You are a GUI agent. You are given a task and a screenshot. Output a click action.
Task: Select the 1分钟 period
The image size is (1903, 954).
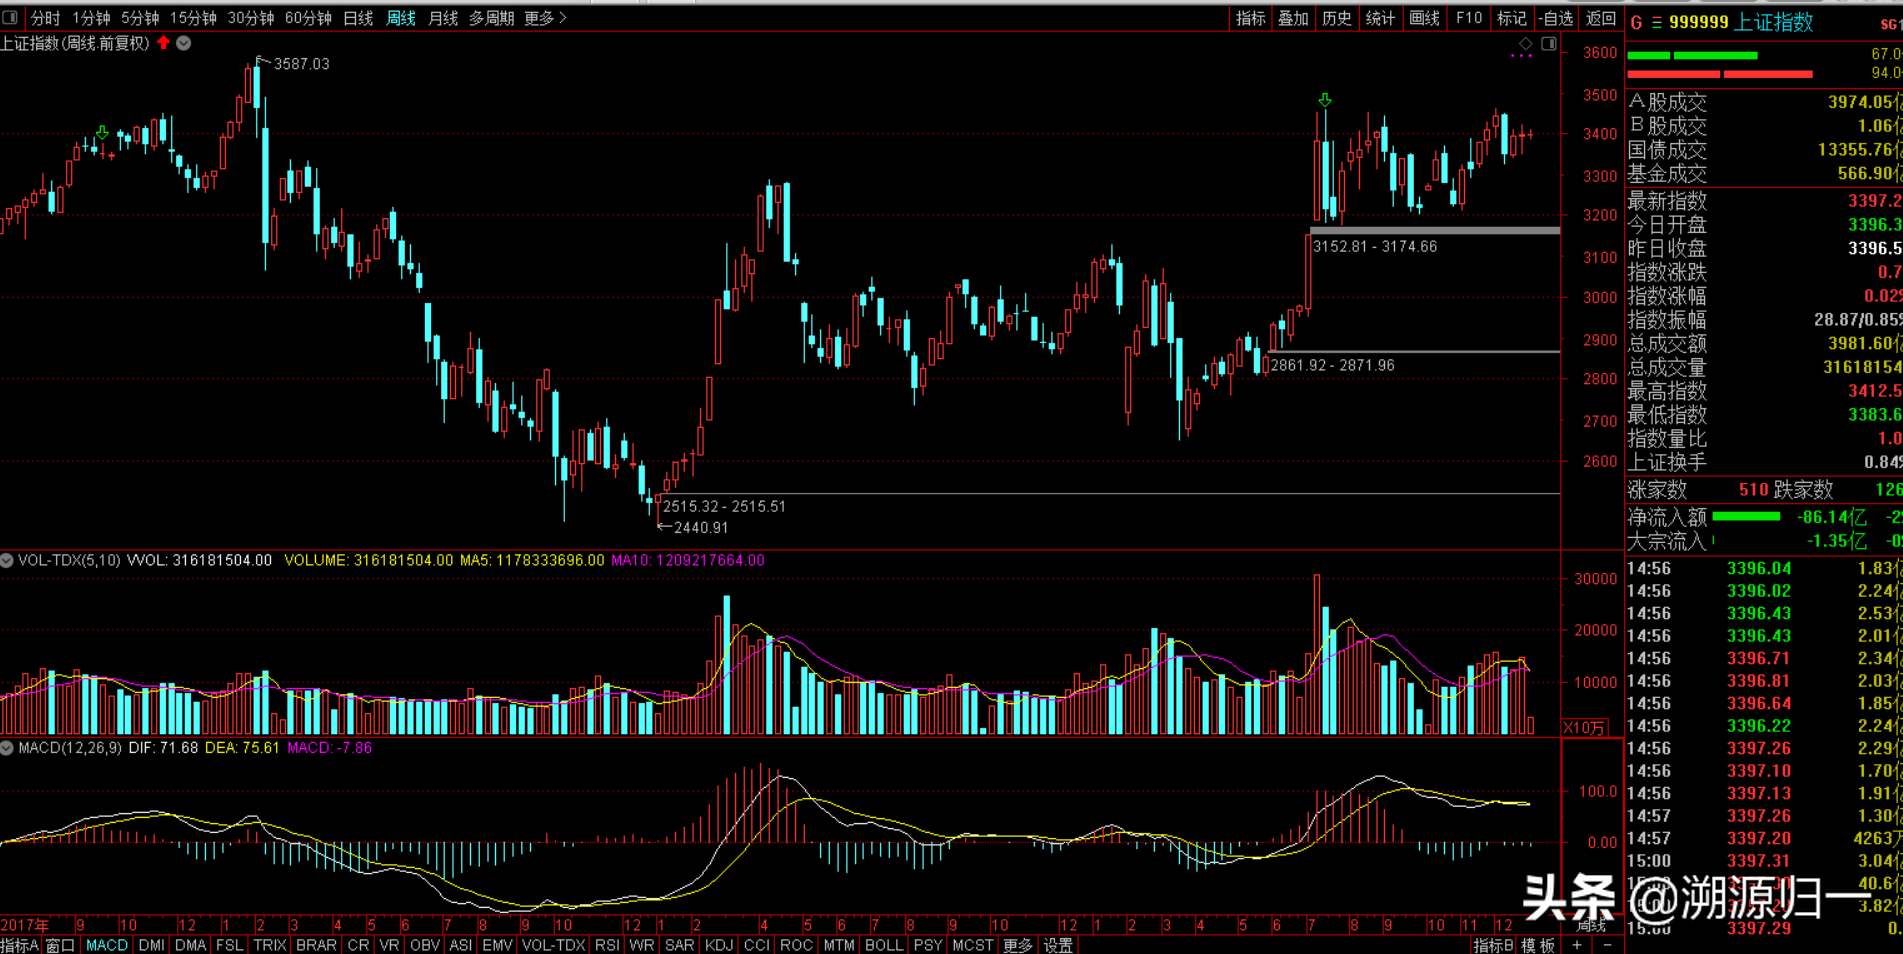click(x=91, y=18)
